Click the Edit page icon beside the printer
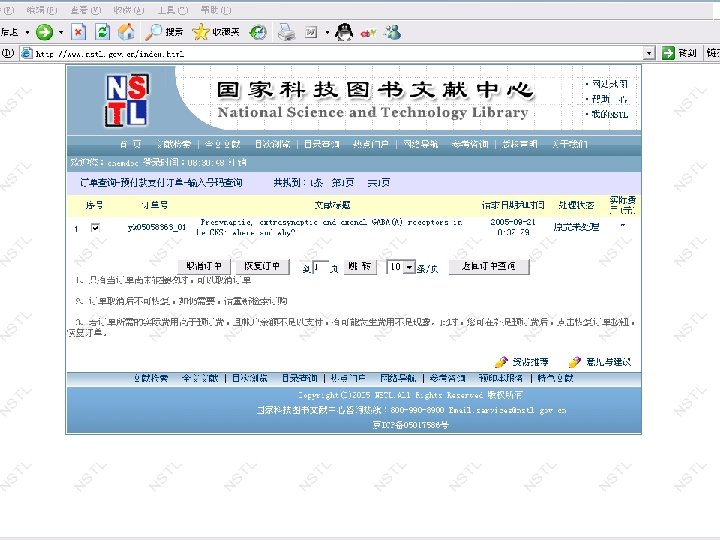The image size is (720, 540). (311, 32)
